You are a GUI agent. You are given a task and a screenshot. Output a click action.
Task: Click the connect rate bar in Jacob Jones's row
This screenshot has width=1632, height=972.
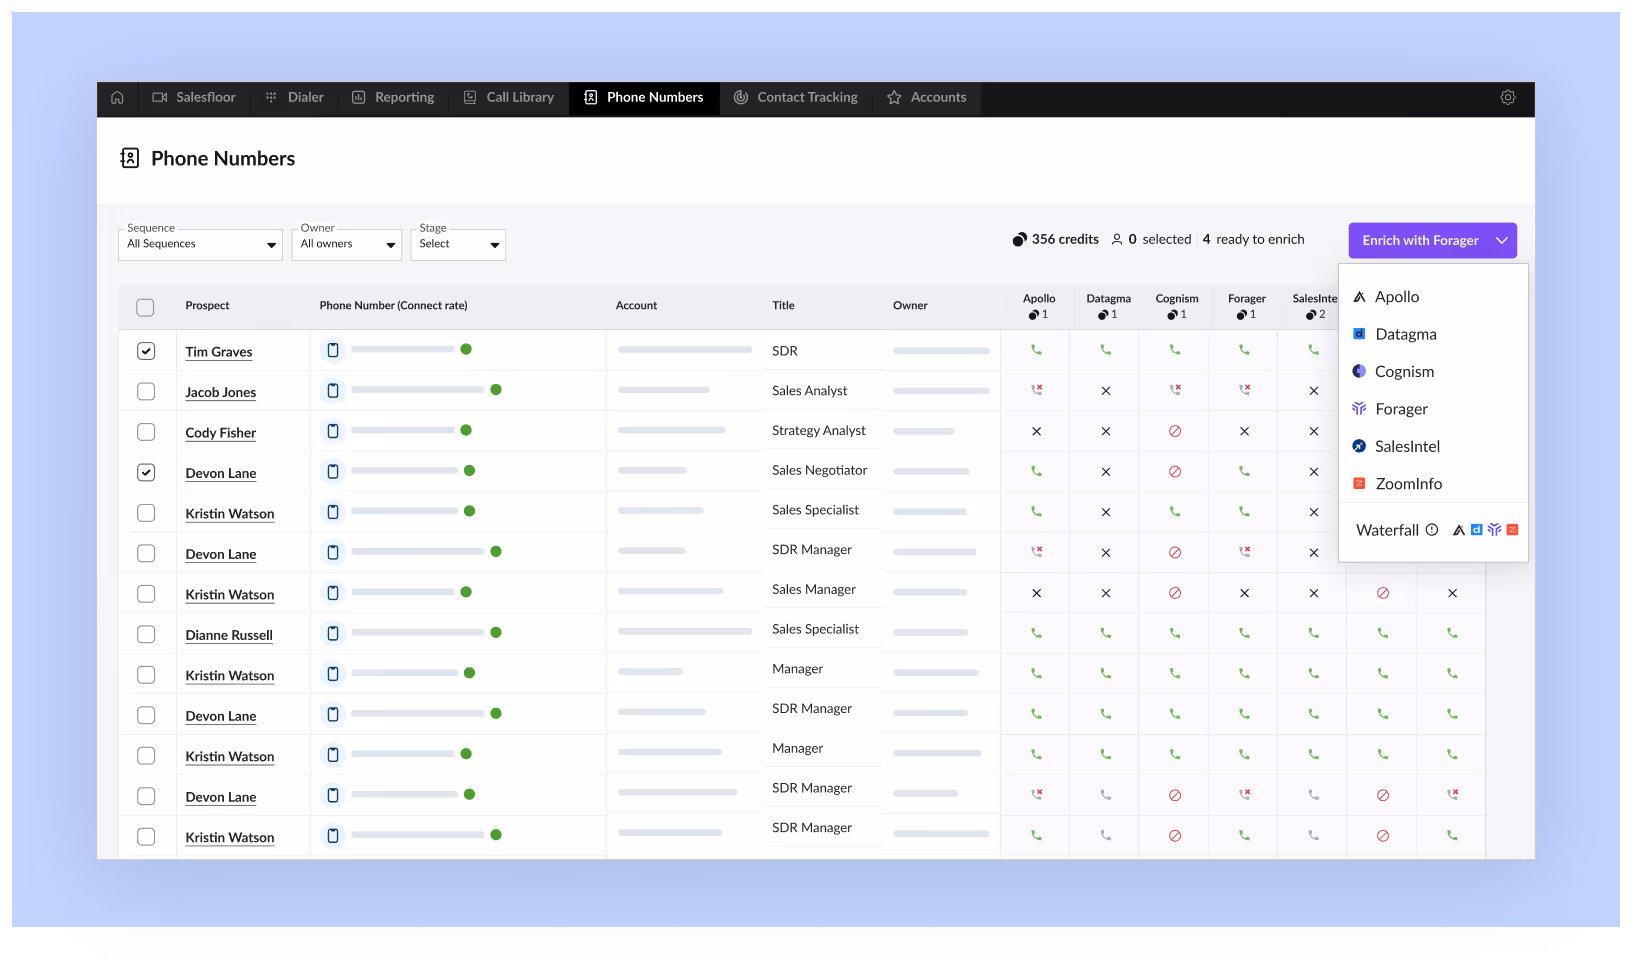(418, 390)
